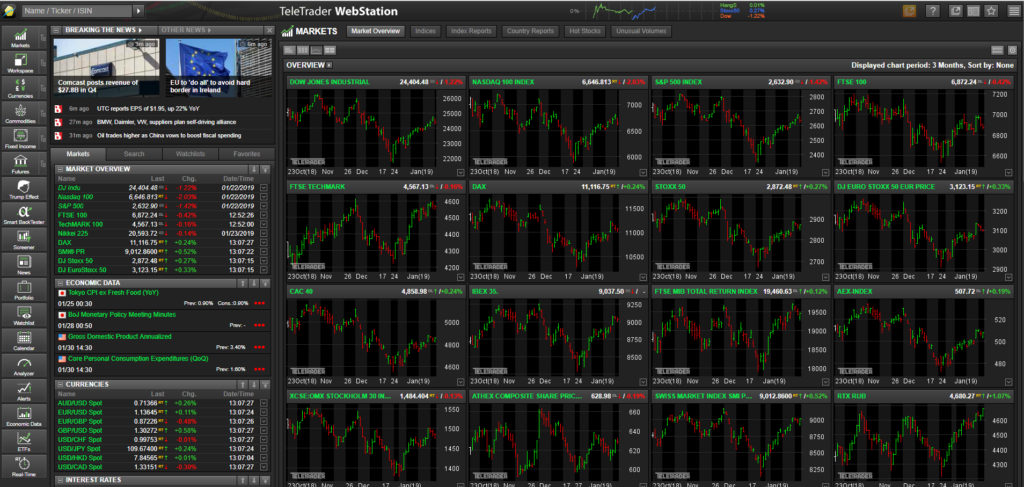Open the Alerts sidebar icon
The height and width of the screenshot is (487, 1024).
coord(22,391)
